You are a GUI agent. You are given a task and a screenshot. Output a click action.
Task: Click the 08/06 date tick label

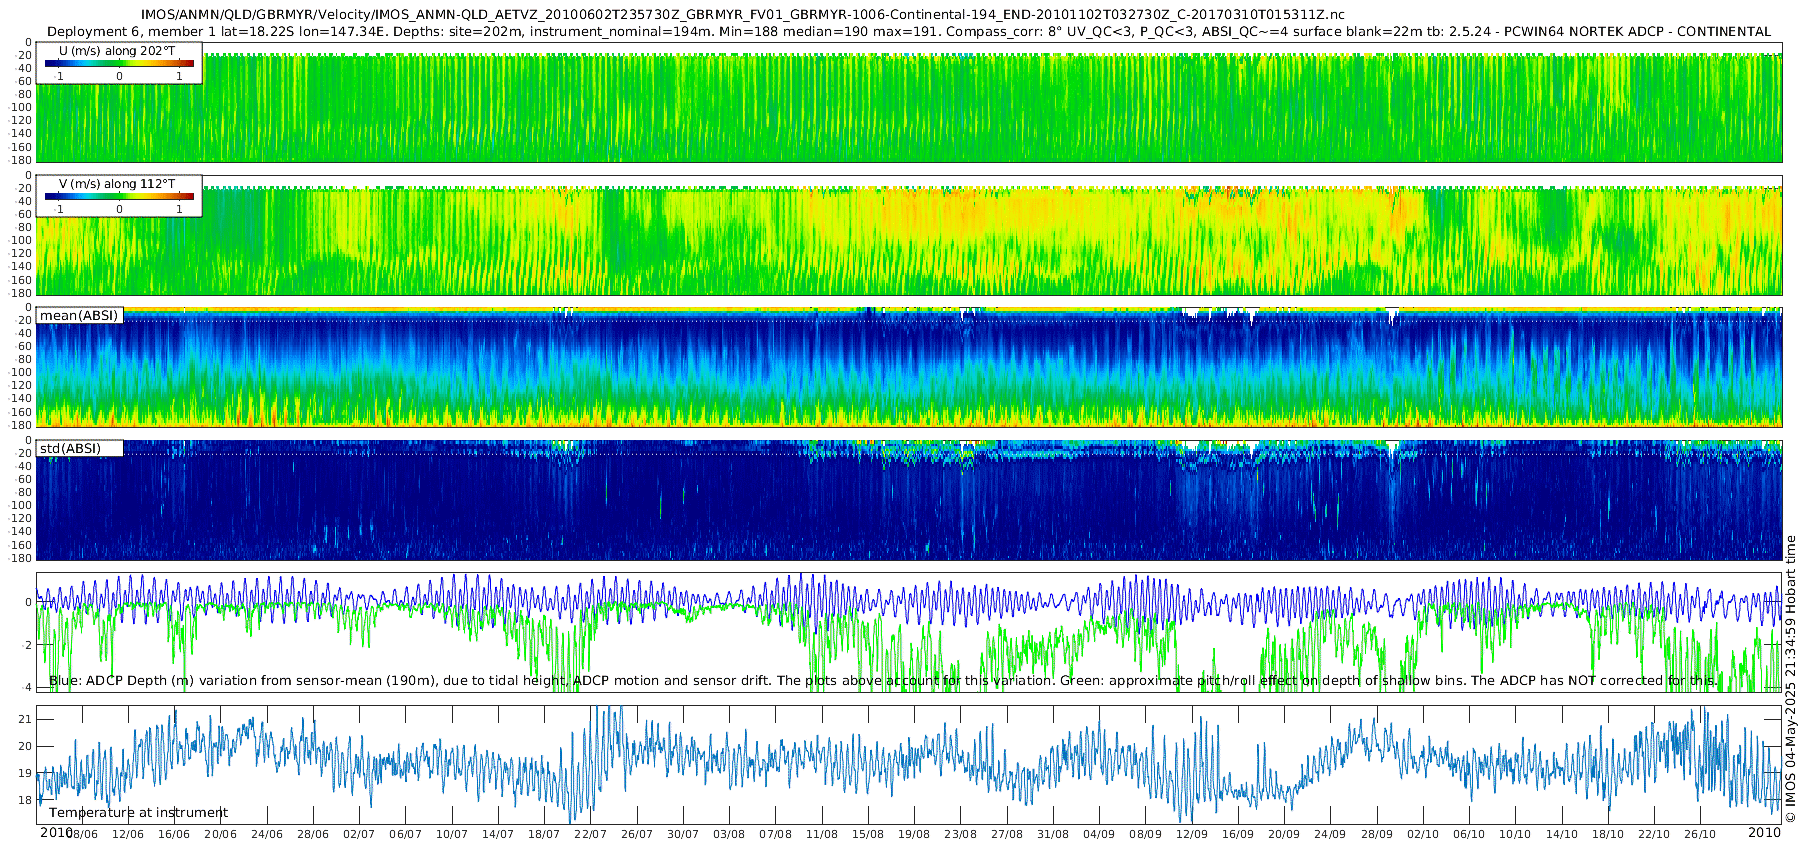click(x=82, y=834)
